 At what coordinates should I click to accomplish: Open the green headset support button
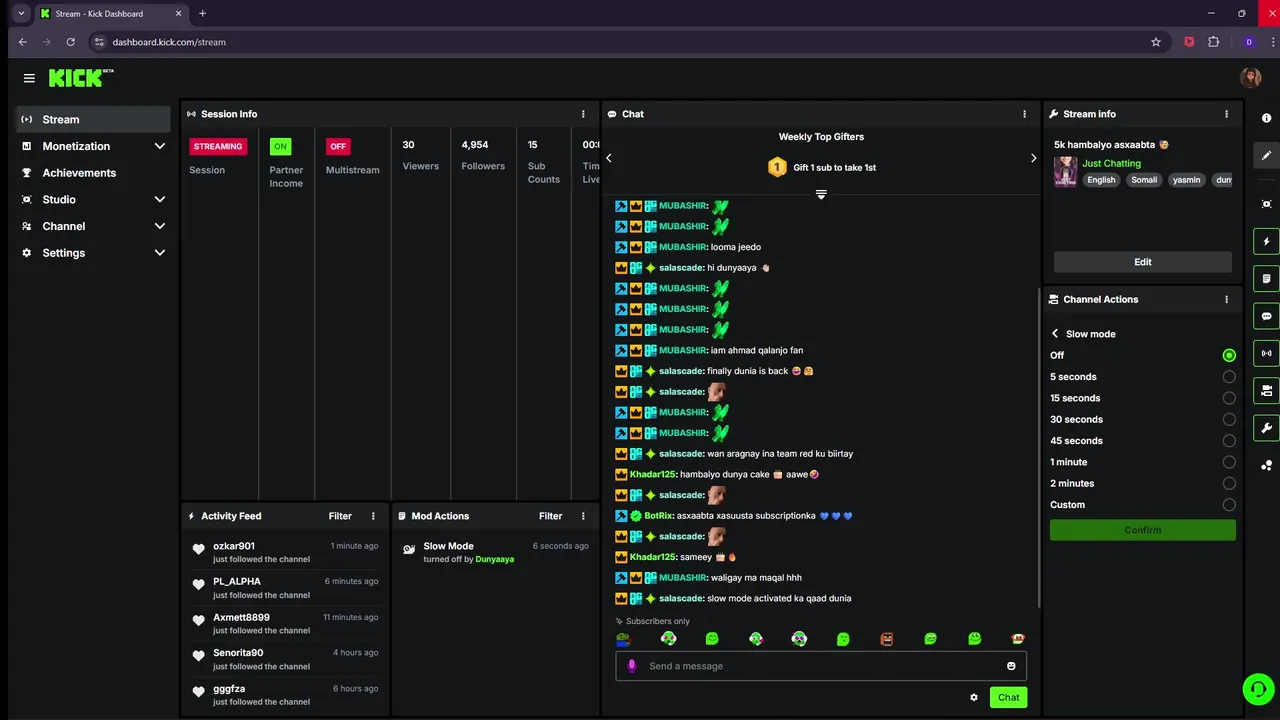tap(1258, 689)
